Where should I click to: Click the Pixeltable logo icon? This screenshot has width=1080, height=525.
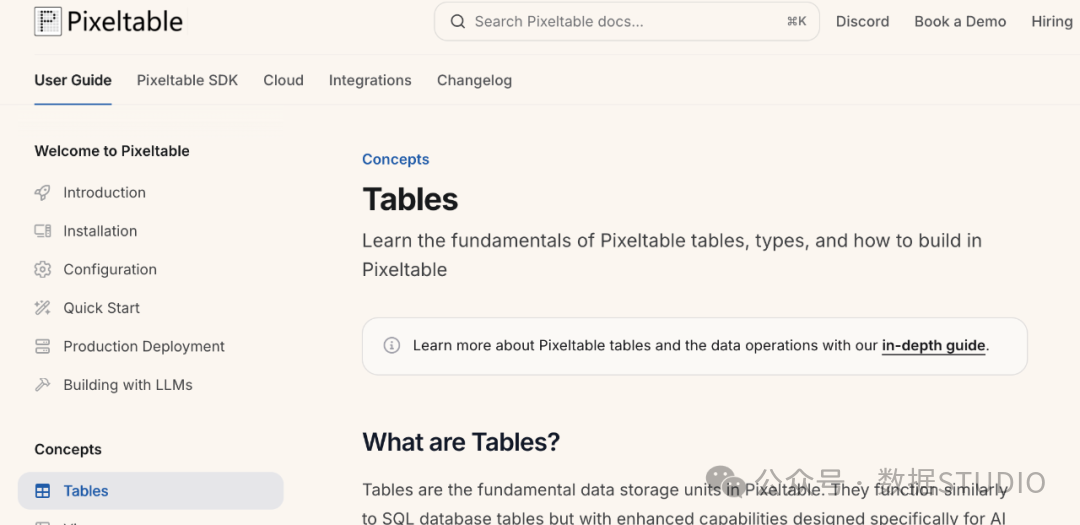[x=48, y=21]
